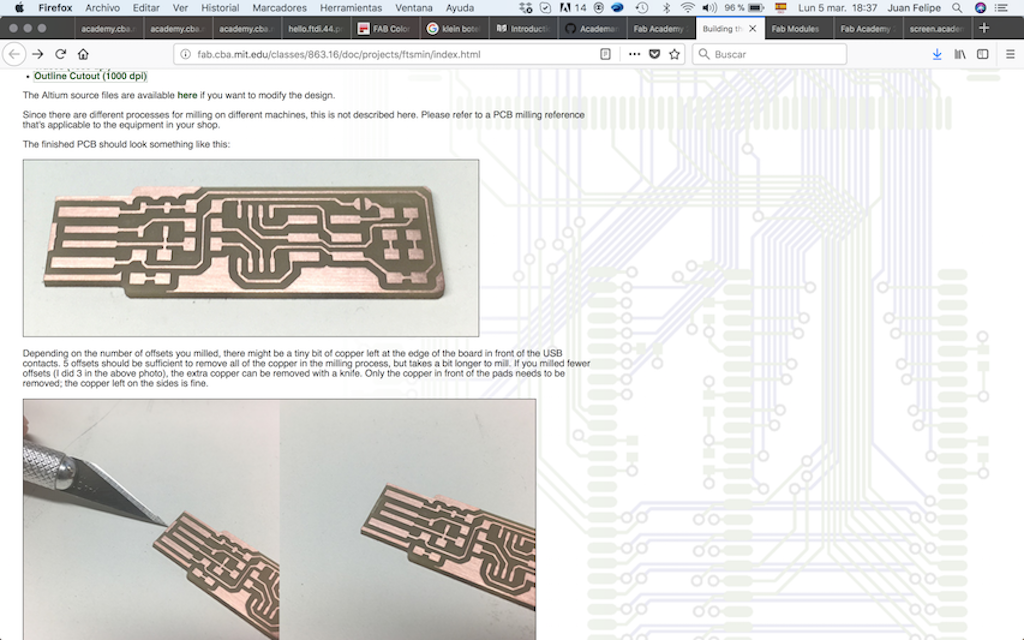Open Adobe menu bar icon showing 14
Image resolution: width=1024 pixels, height=640 pixels.
click(x=573, y=8)
